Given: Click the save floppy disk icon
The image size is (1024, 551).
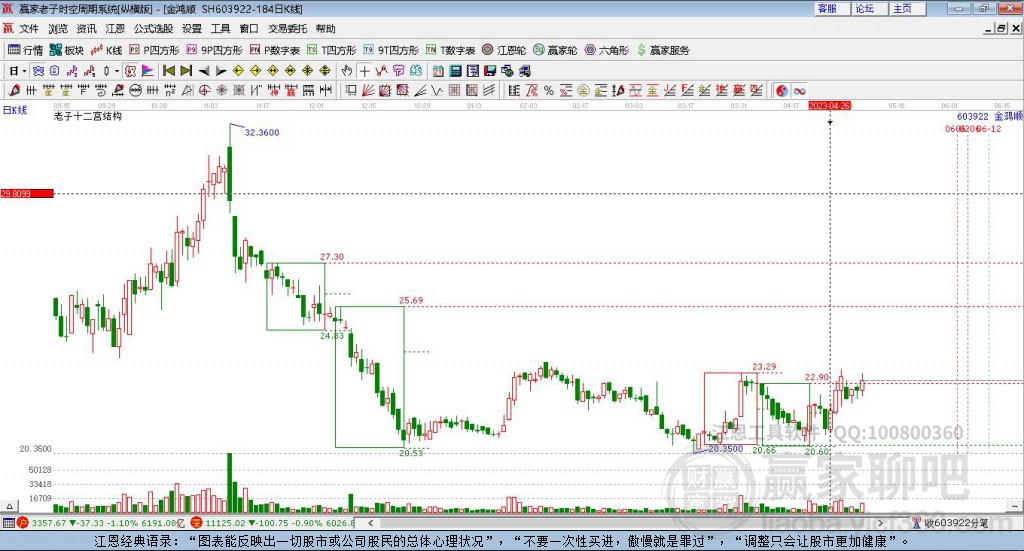Looking at the screenshot, I should (490, 71).
